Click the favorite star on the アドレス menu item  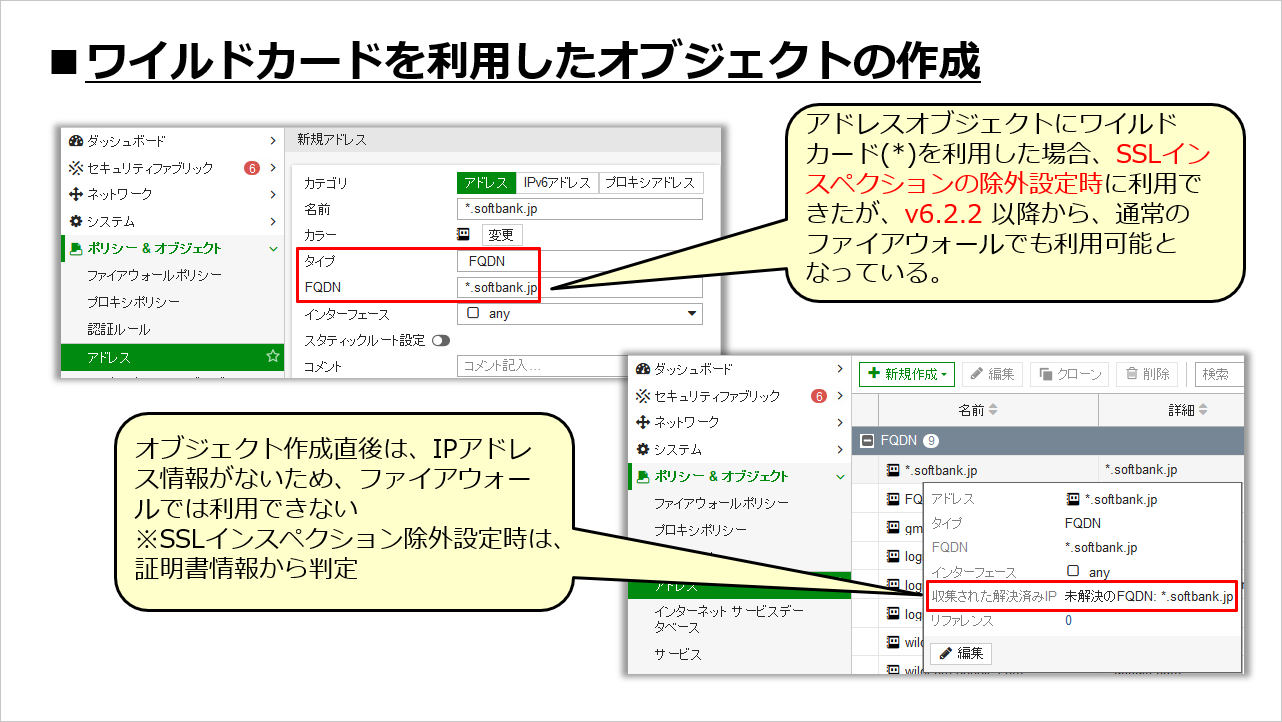pyautogui.click(x=272, y=356)
